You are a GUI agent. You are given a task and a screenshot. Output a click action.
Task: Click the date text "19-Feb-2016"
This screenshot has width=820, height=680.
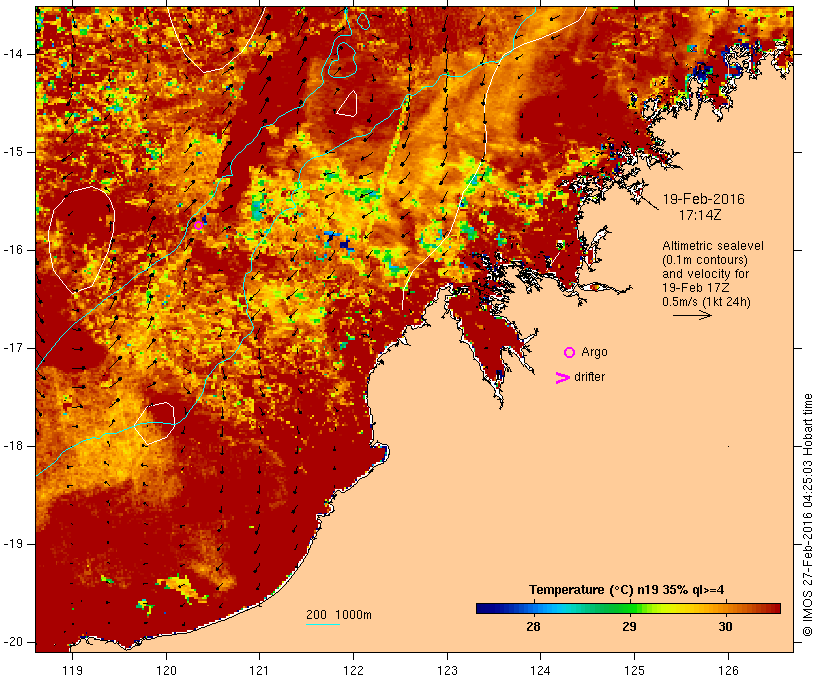click(703, 199)
